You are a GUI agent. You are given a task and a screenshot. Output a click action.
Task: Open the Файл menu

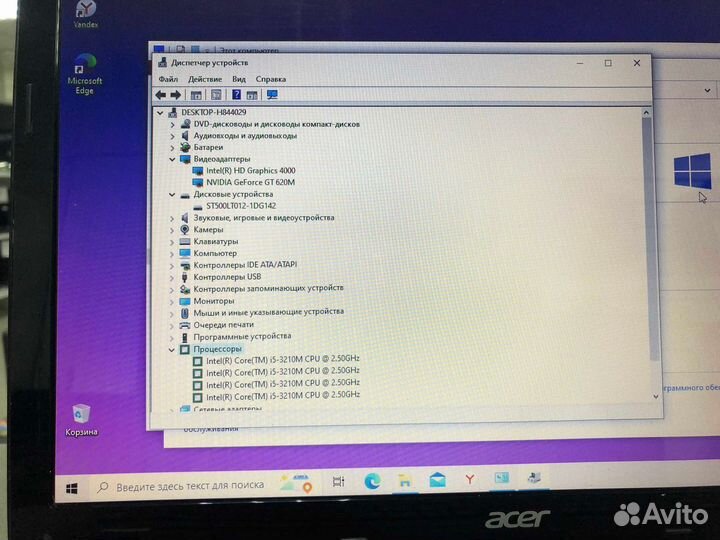coord(168,79)
